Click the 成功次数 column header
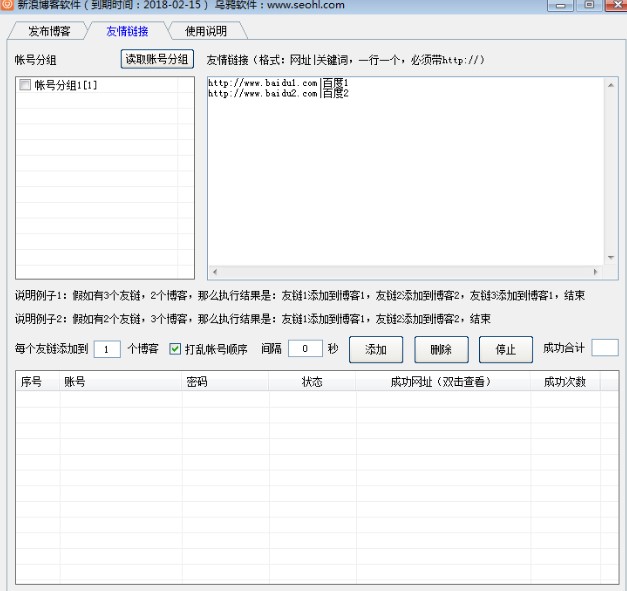The image size is (627, 591). point(564,382)
